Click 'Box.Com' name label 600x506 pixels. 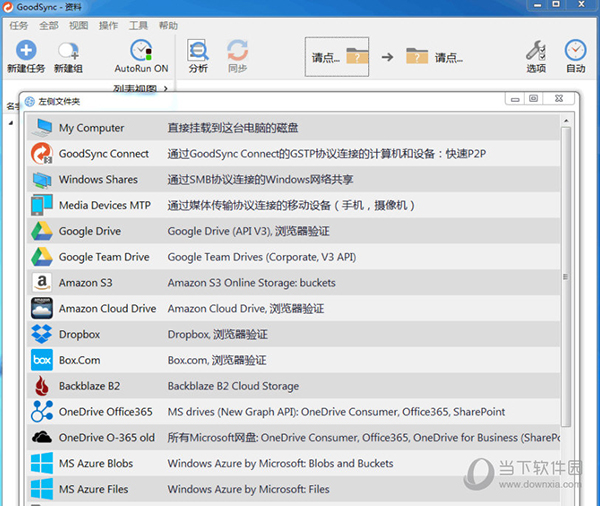point(80,360)
